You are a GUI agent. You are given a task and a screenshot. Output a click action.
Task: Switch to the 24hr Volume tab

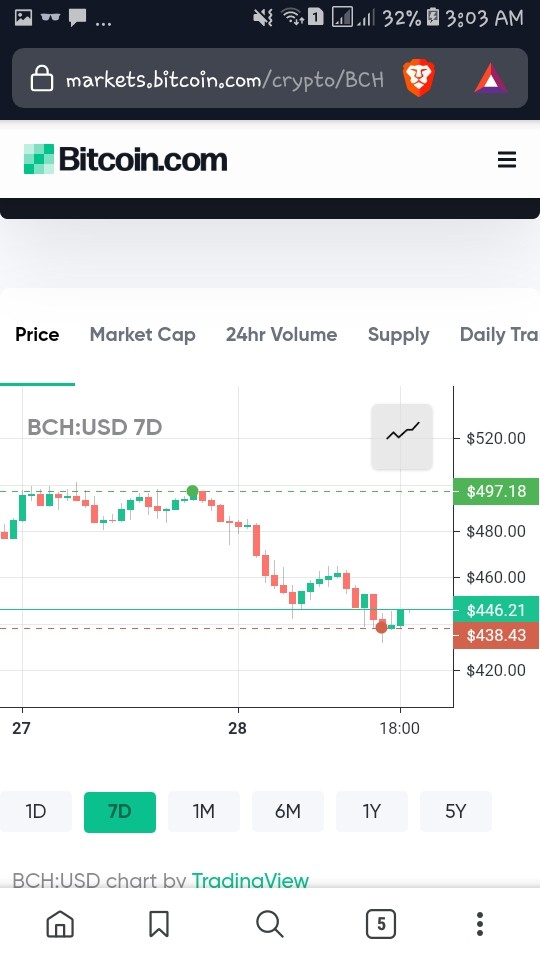[x=282, y=334]
